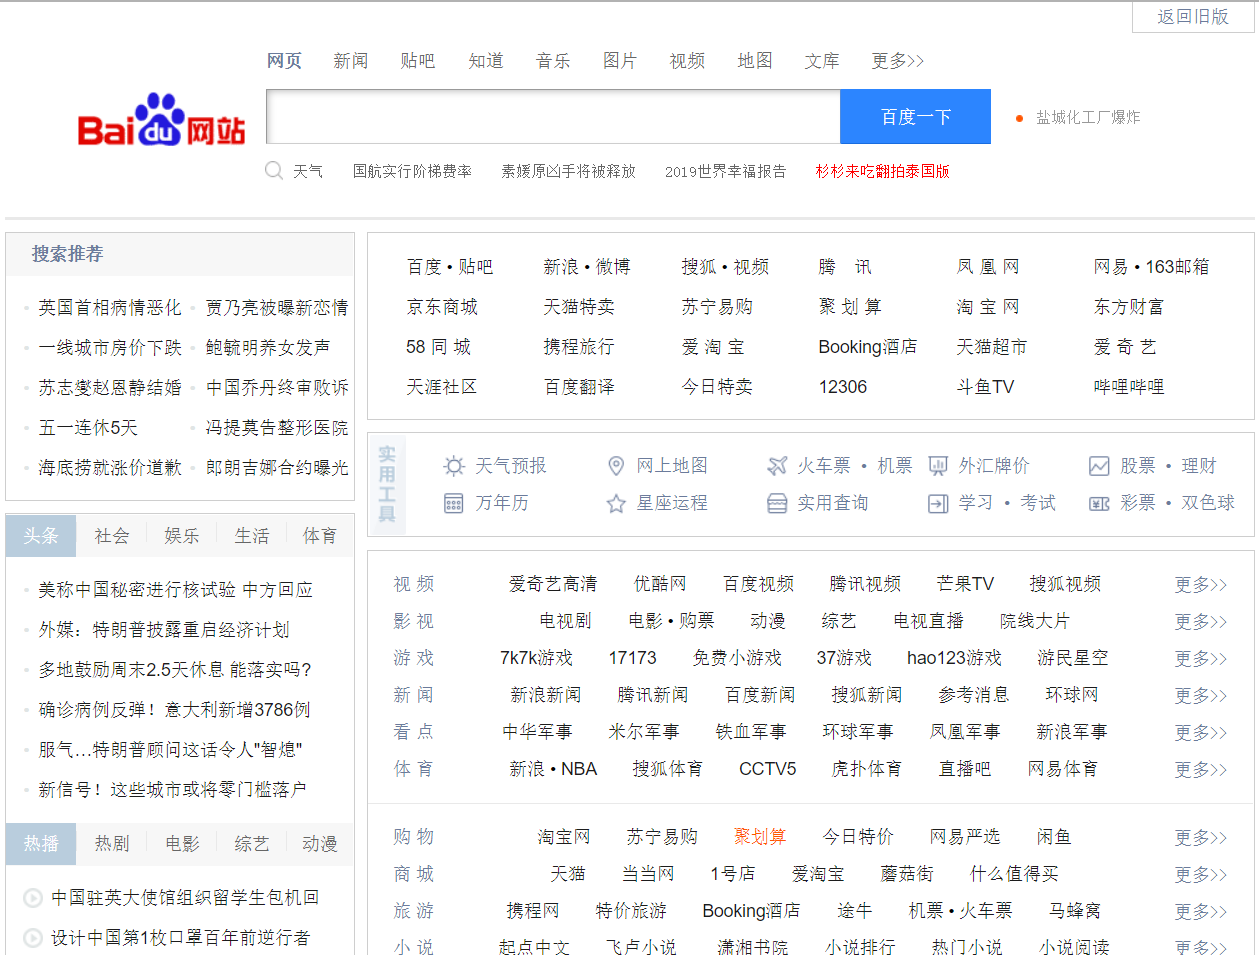Select the 娱乐 news tab
This screenshot has height=955, width=1259.
click(x=182, y=536)
